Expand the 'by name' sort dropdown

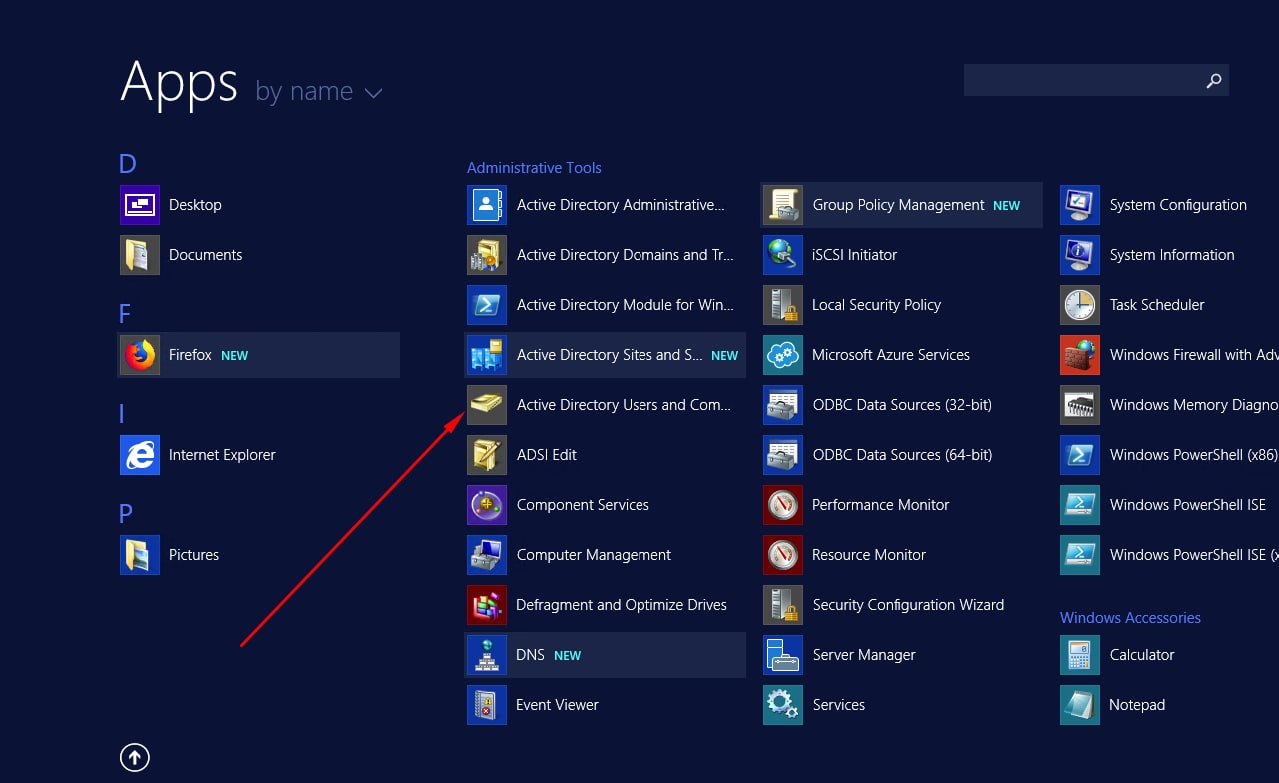(319, 92)
